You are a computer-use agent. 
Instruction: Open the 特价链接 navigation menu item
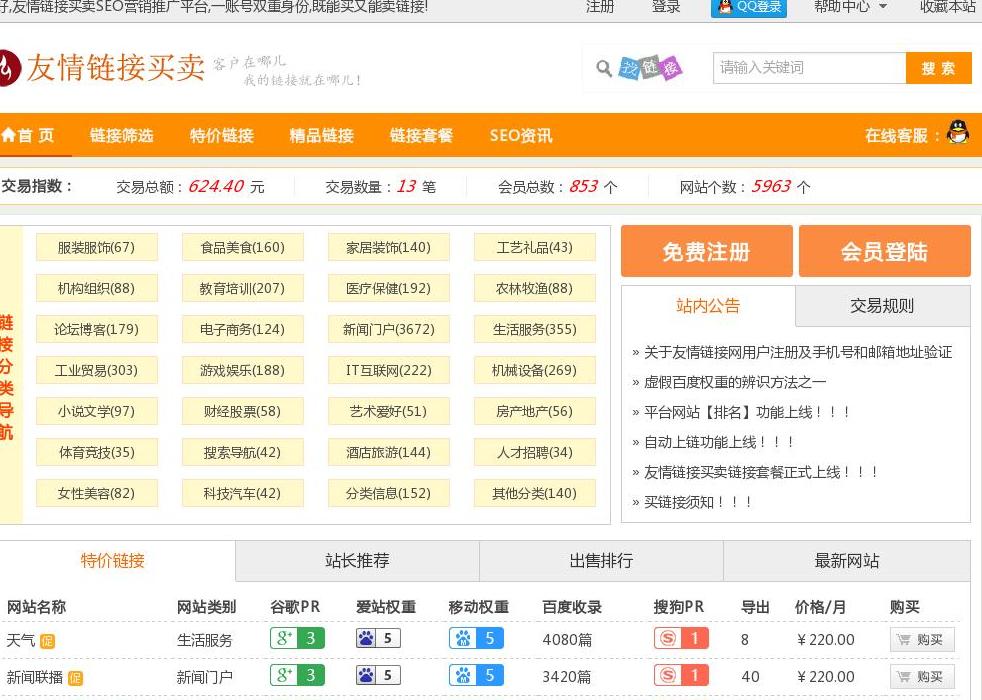(222, 135)
